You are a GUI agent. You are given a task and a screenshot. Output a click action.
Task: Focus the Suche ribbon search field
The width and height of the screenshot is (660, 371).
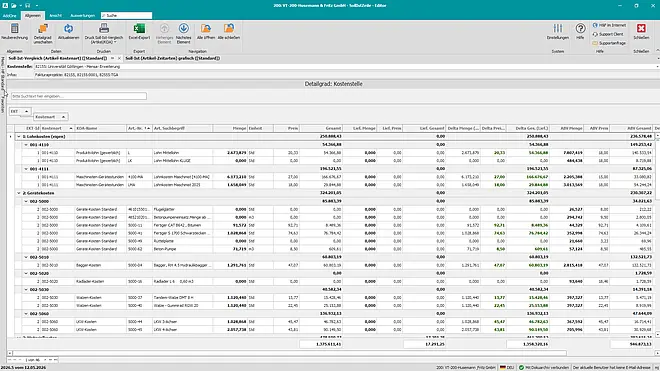126,16
